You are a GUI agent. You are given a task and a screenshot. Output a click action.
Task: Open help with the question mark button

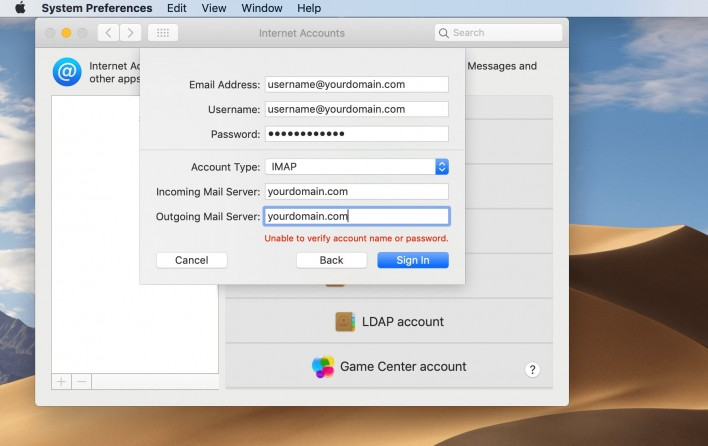point(533,370)
